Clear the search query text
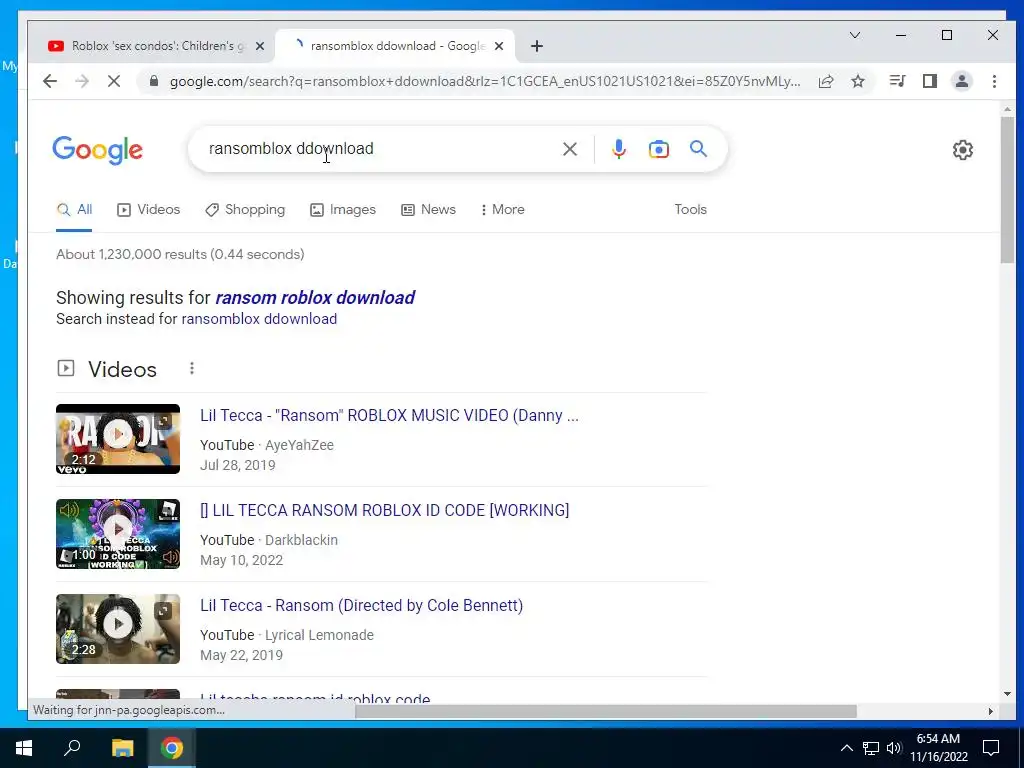This screenshot has width=1024, height=768. [x=569, y=149]
